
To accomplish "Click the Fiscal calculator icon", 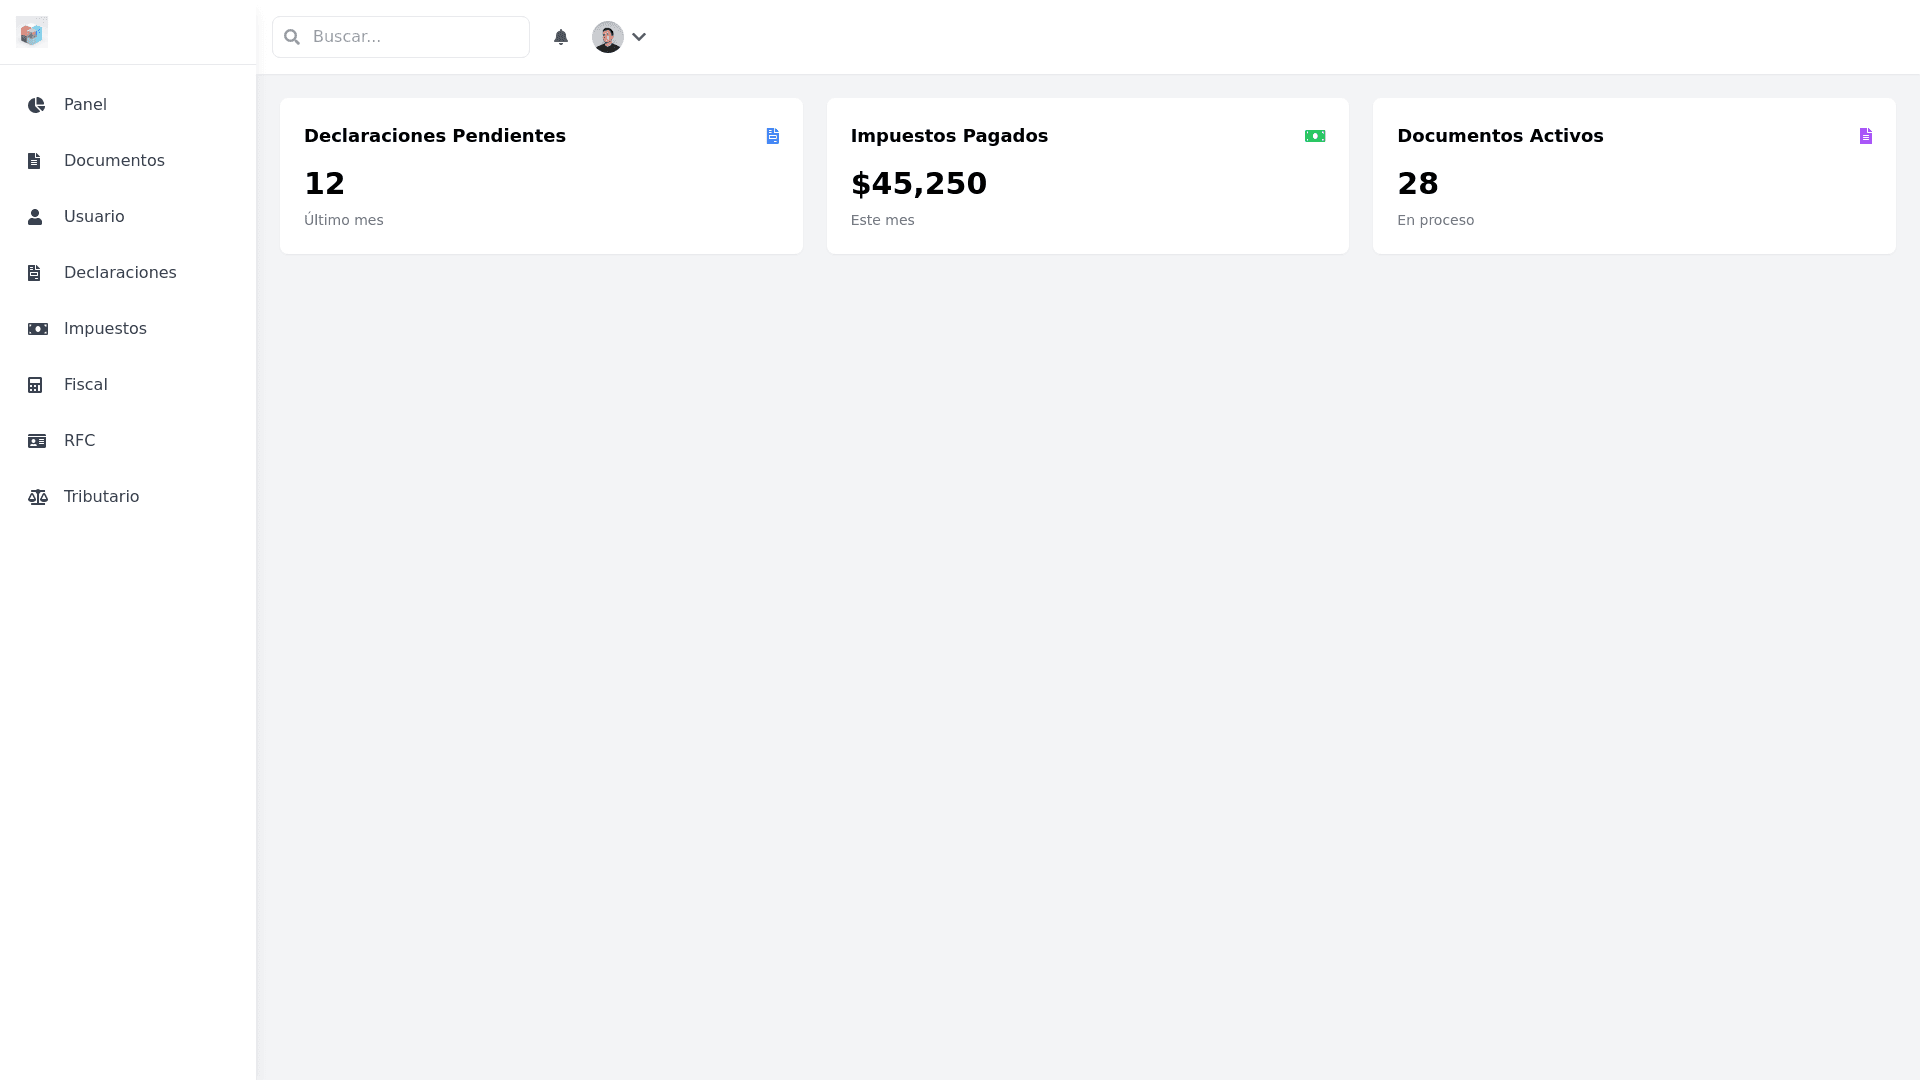I will [x=35, y=385].
